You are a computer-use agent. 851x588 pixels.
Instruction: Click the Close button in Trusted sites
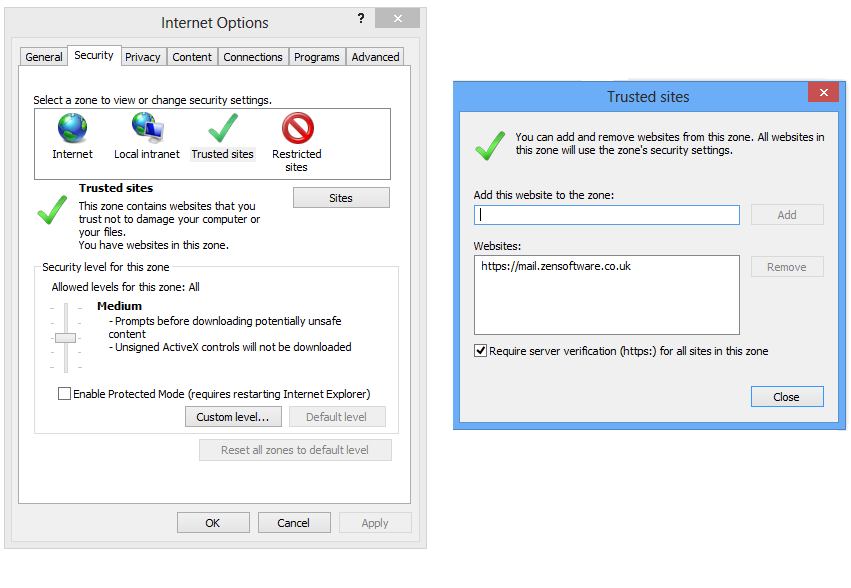786,397
